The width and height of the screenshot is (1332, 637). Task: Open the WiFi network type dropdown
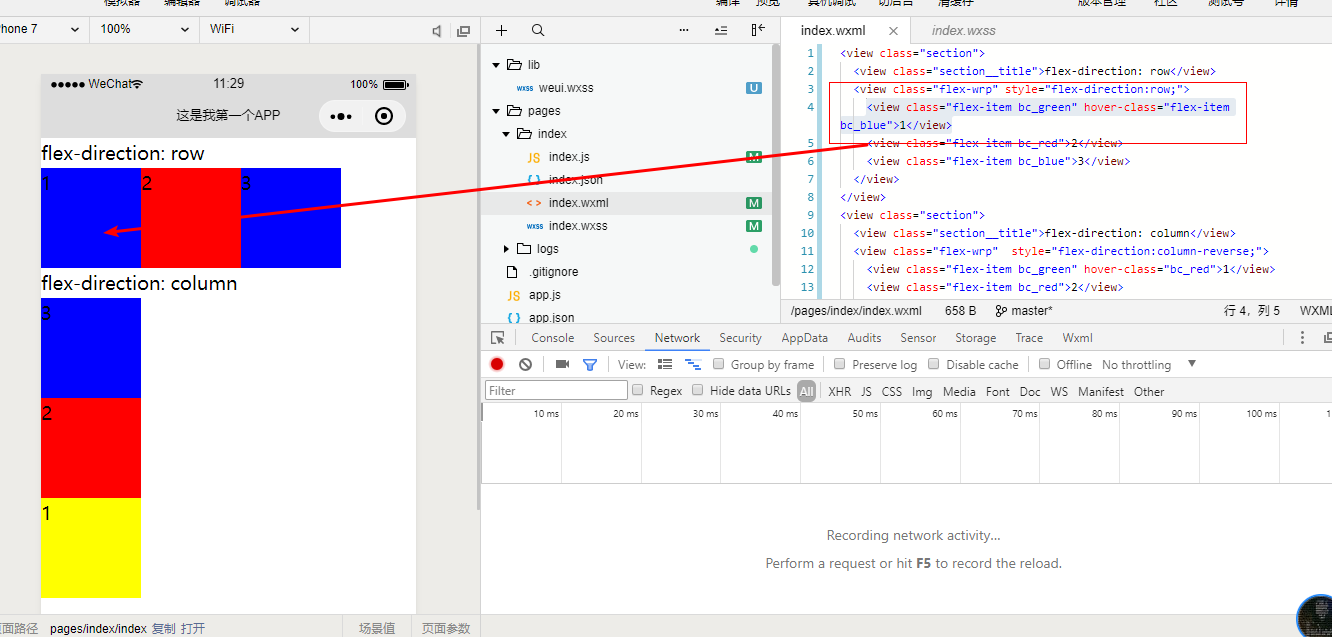tap(254, 30)
